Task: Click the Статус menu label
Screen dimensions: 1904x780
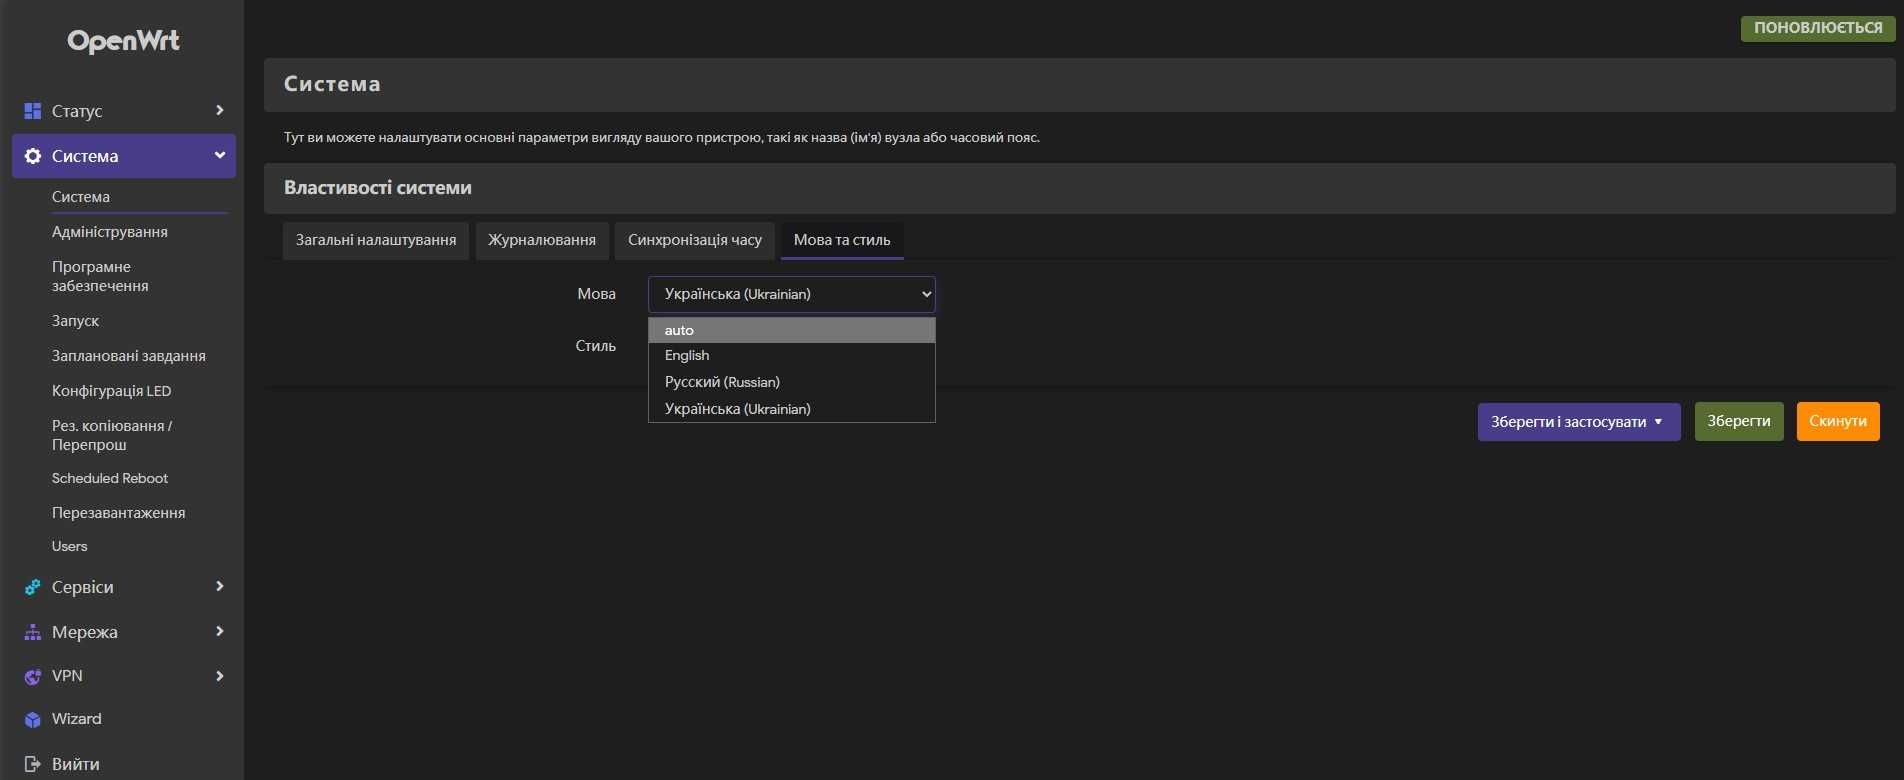Action: tap(77, 111)
